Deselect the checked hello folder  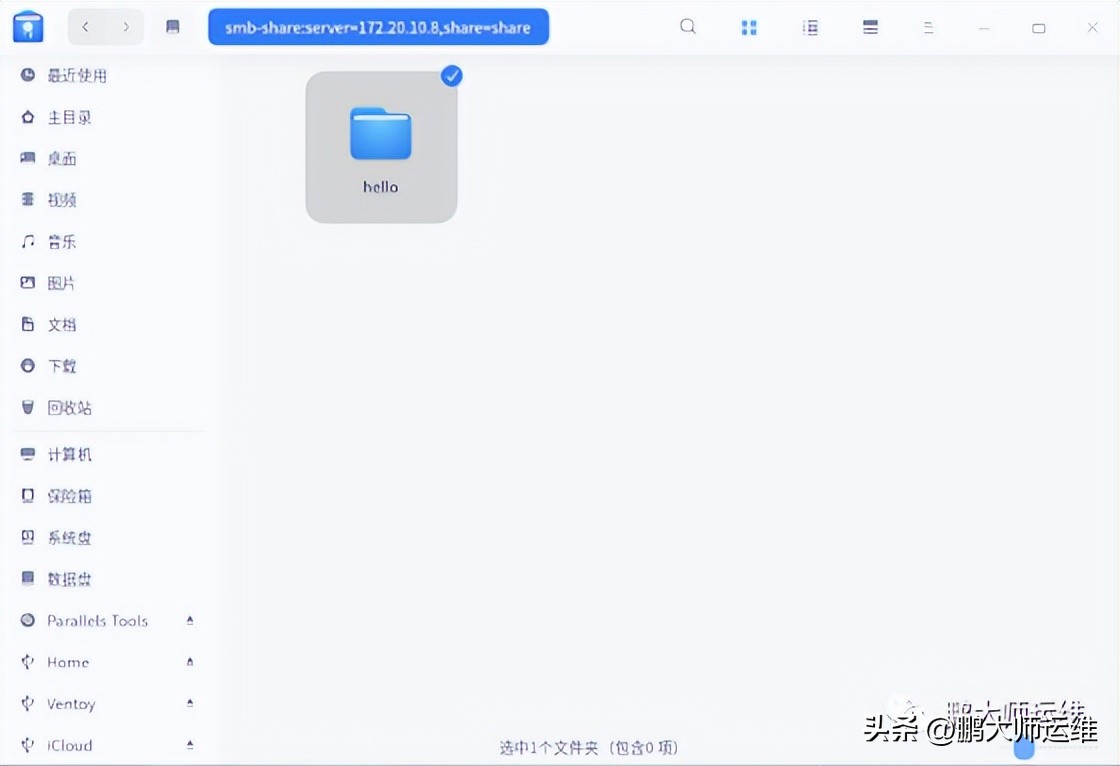pyautogui.click(x=451, y=75)
